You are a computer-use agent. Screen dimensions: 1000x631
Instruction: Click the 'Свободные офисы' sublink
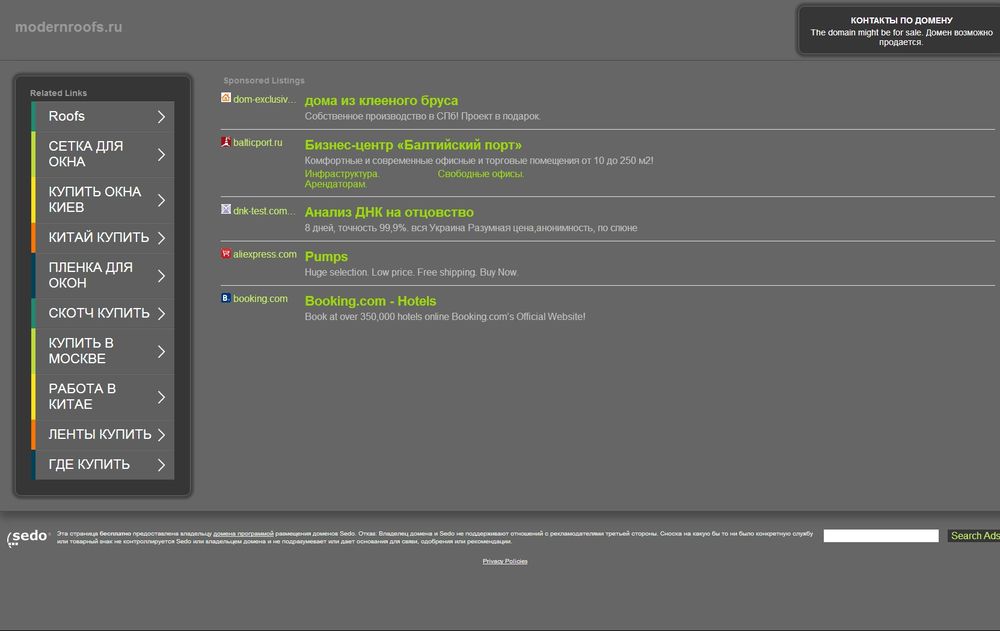[x=481, y=174]
